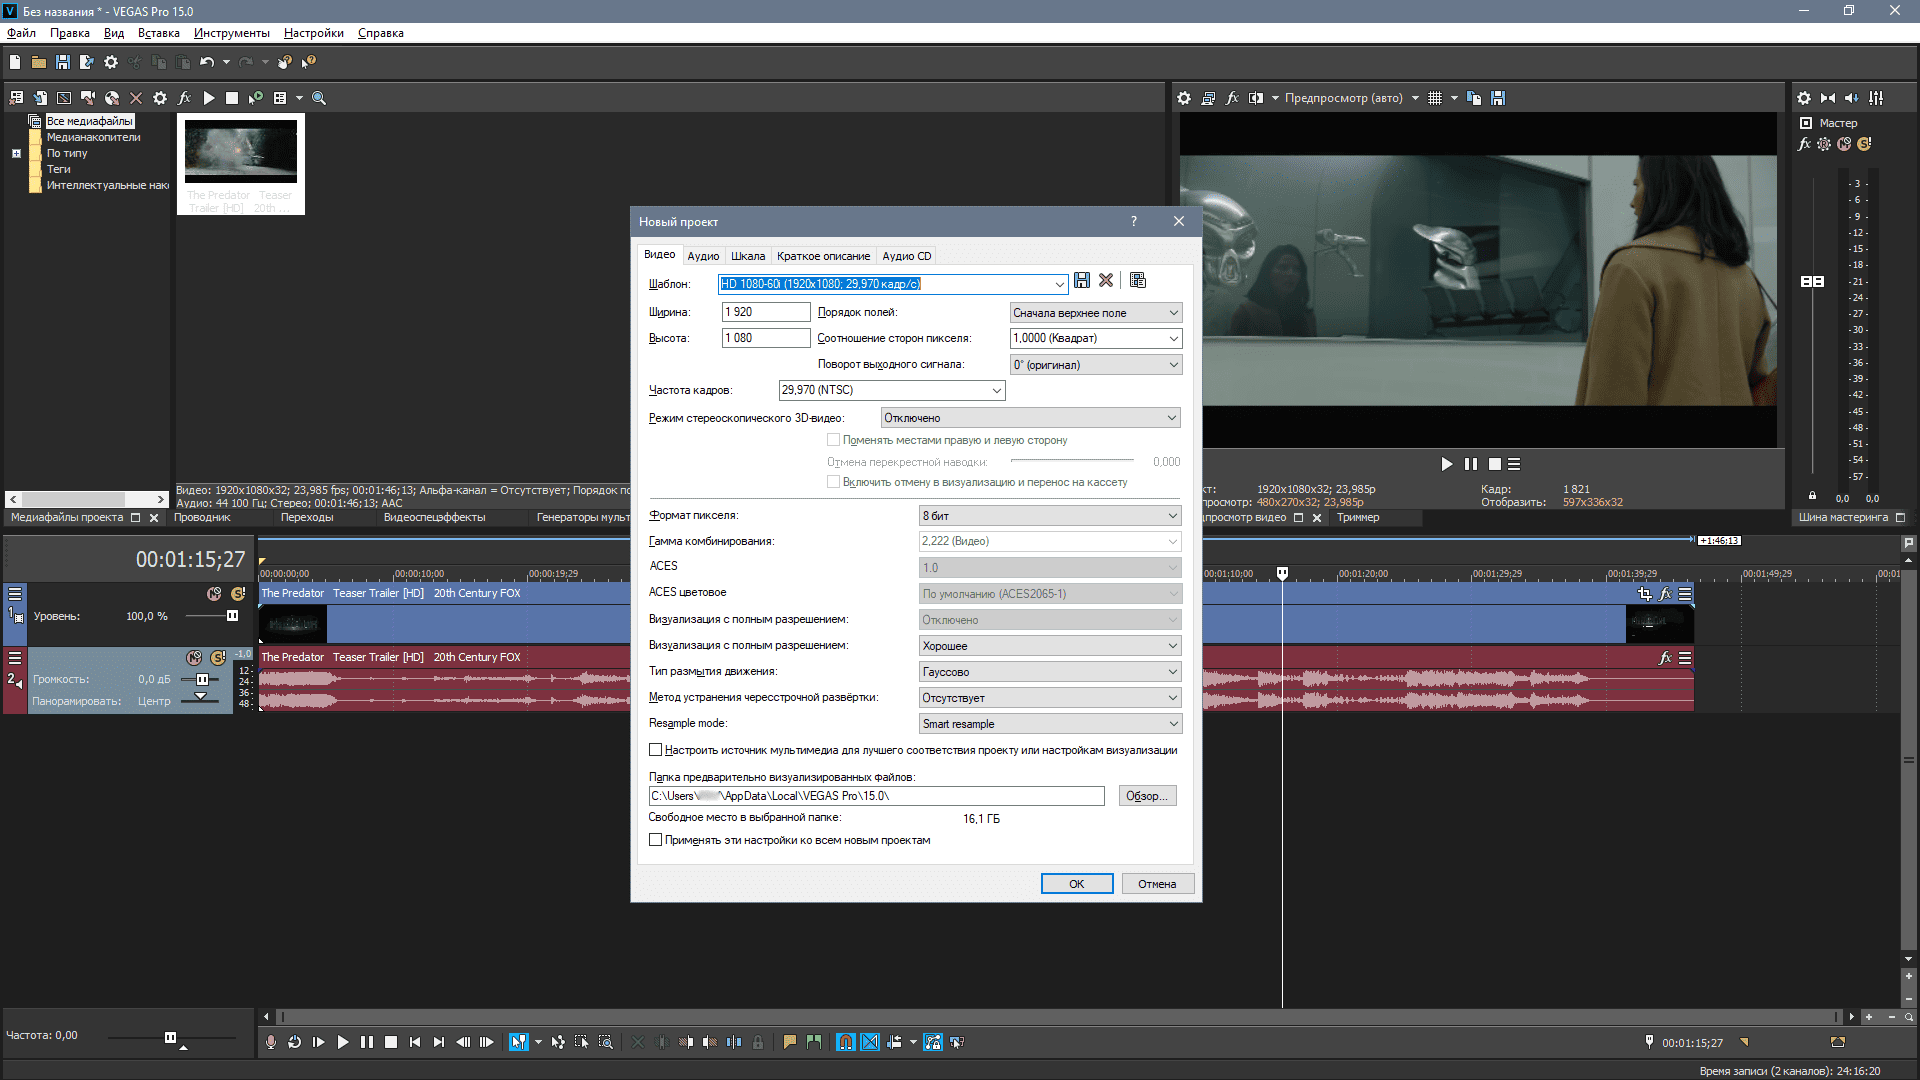Screen dimensions: 1920x1080
Task: Click the track motion icon on video event
Action: coord(1644,594)
